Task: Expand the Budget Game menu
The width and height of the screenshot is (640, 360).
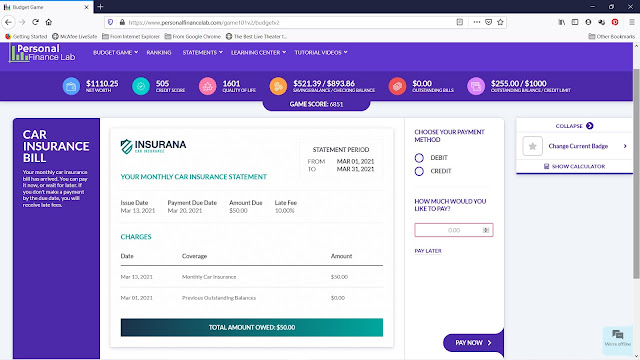Action: click(x=116, y=53)
